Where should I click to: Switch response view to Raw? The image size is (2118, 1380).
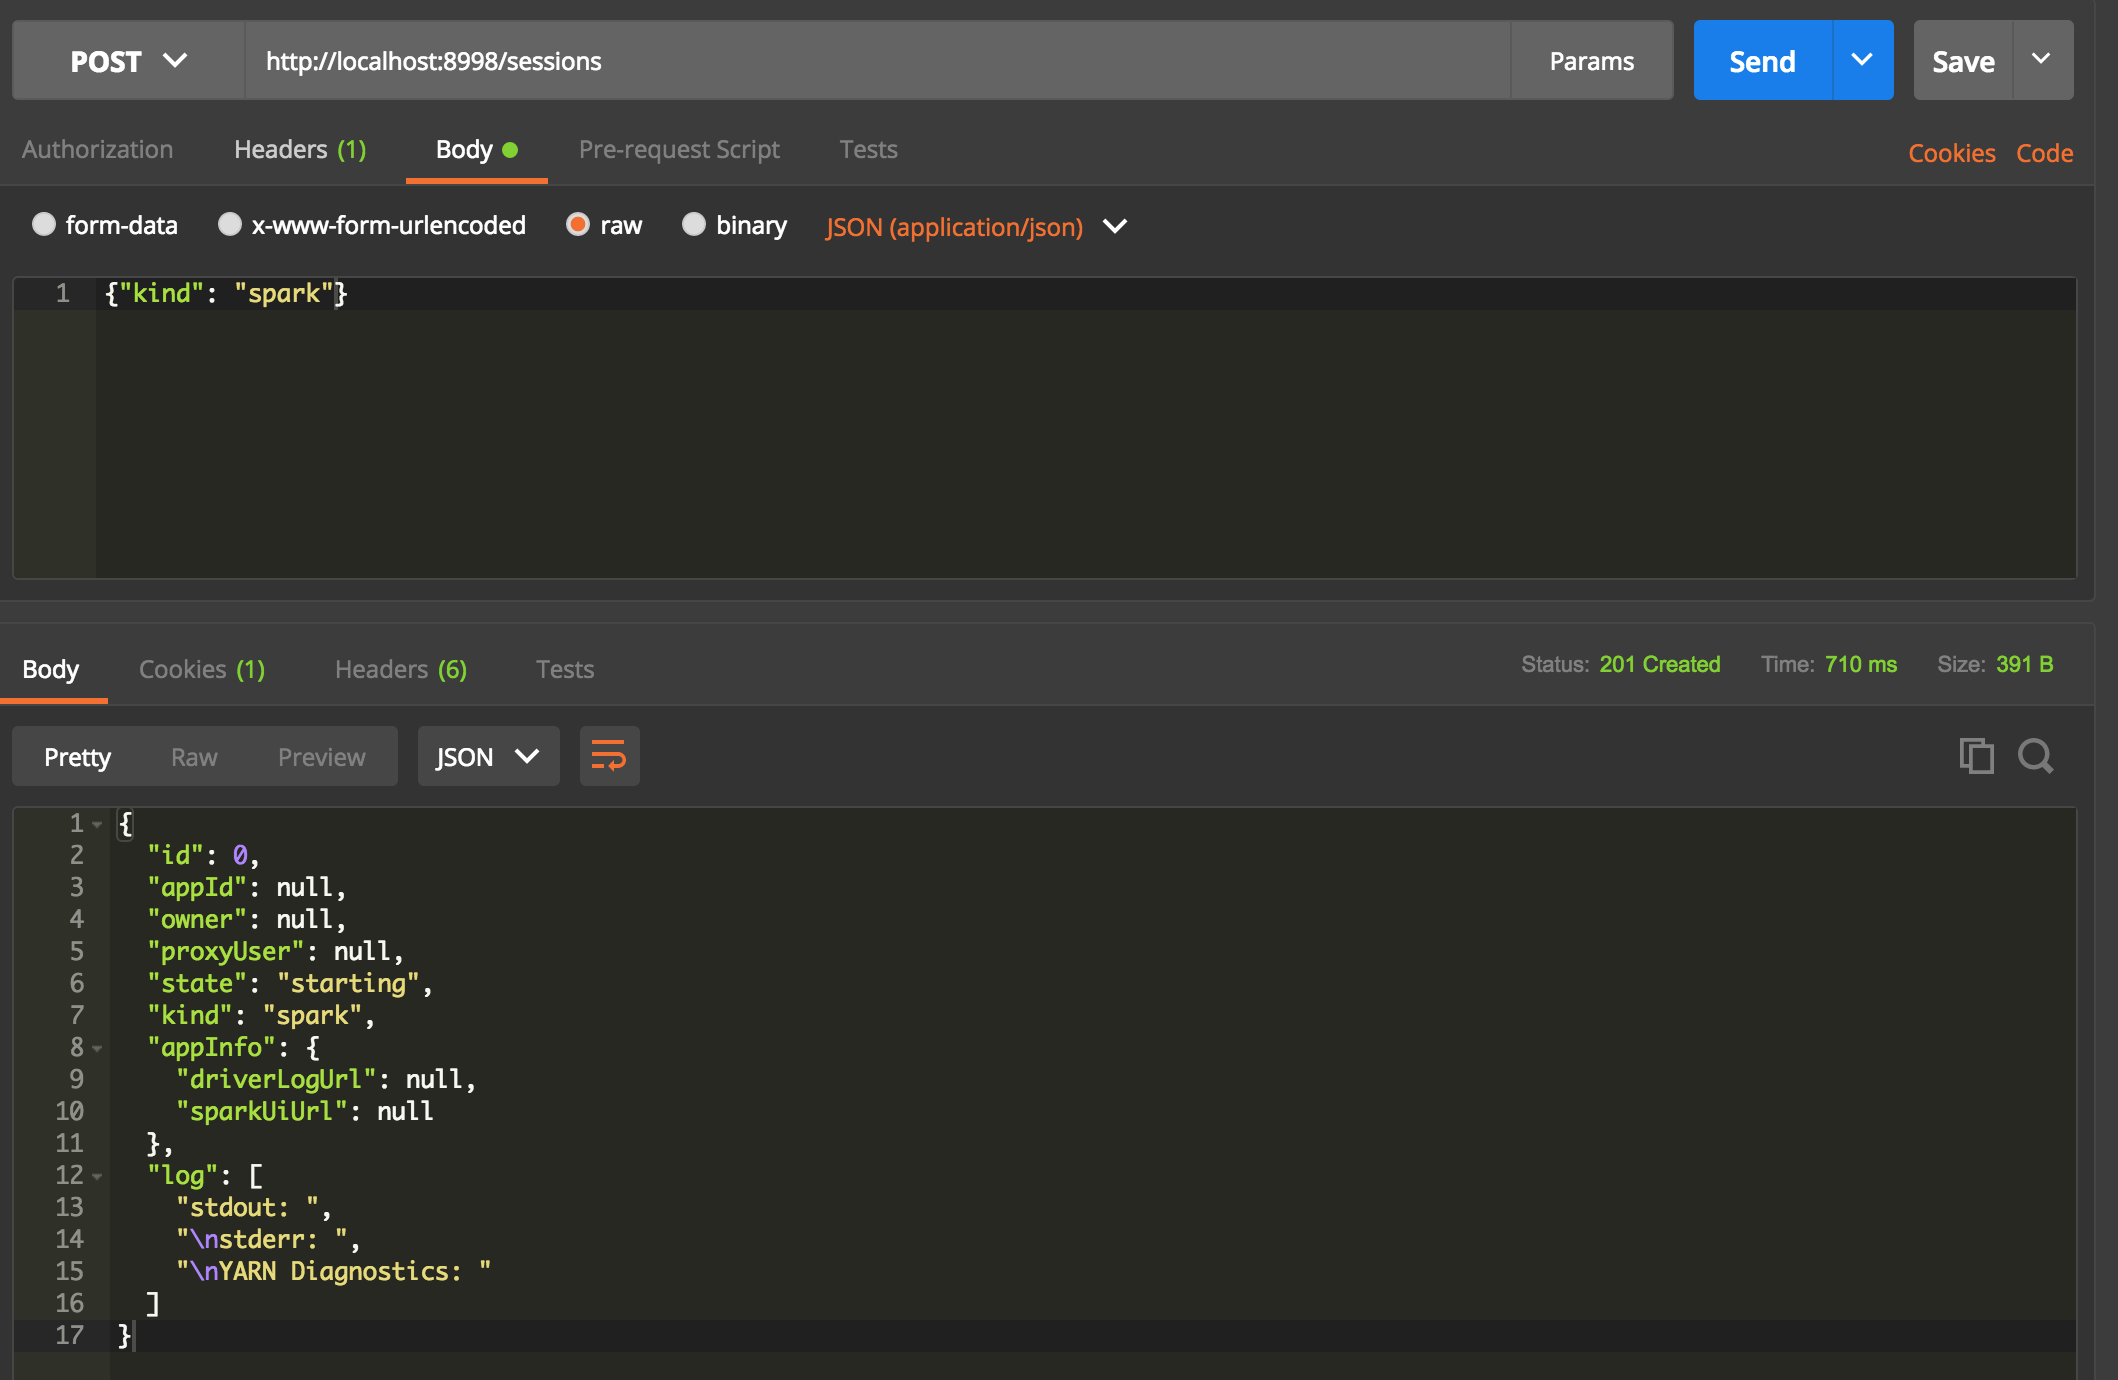pyautogui.click(x=194, y=757)
